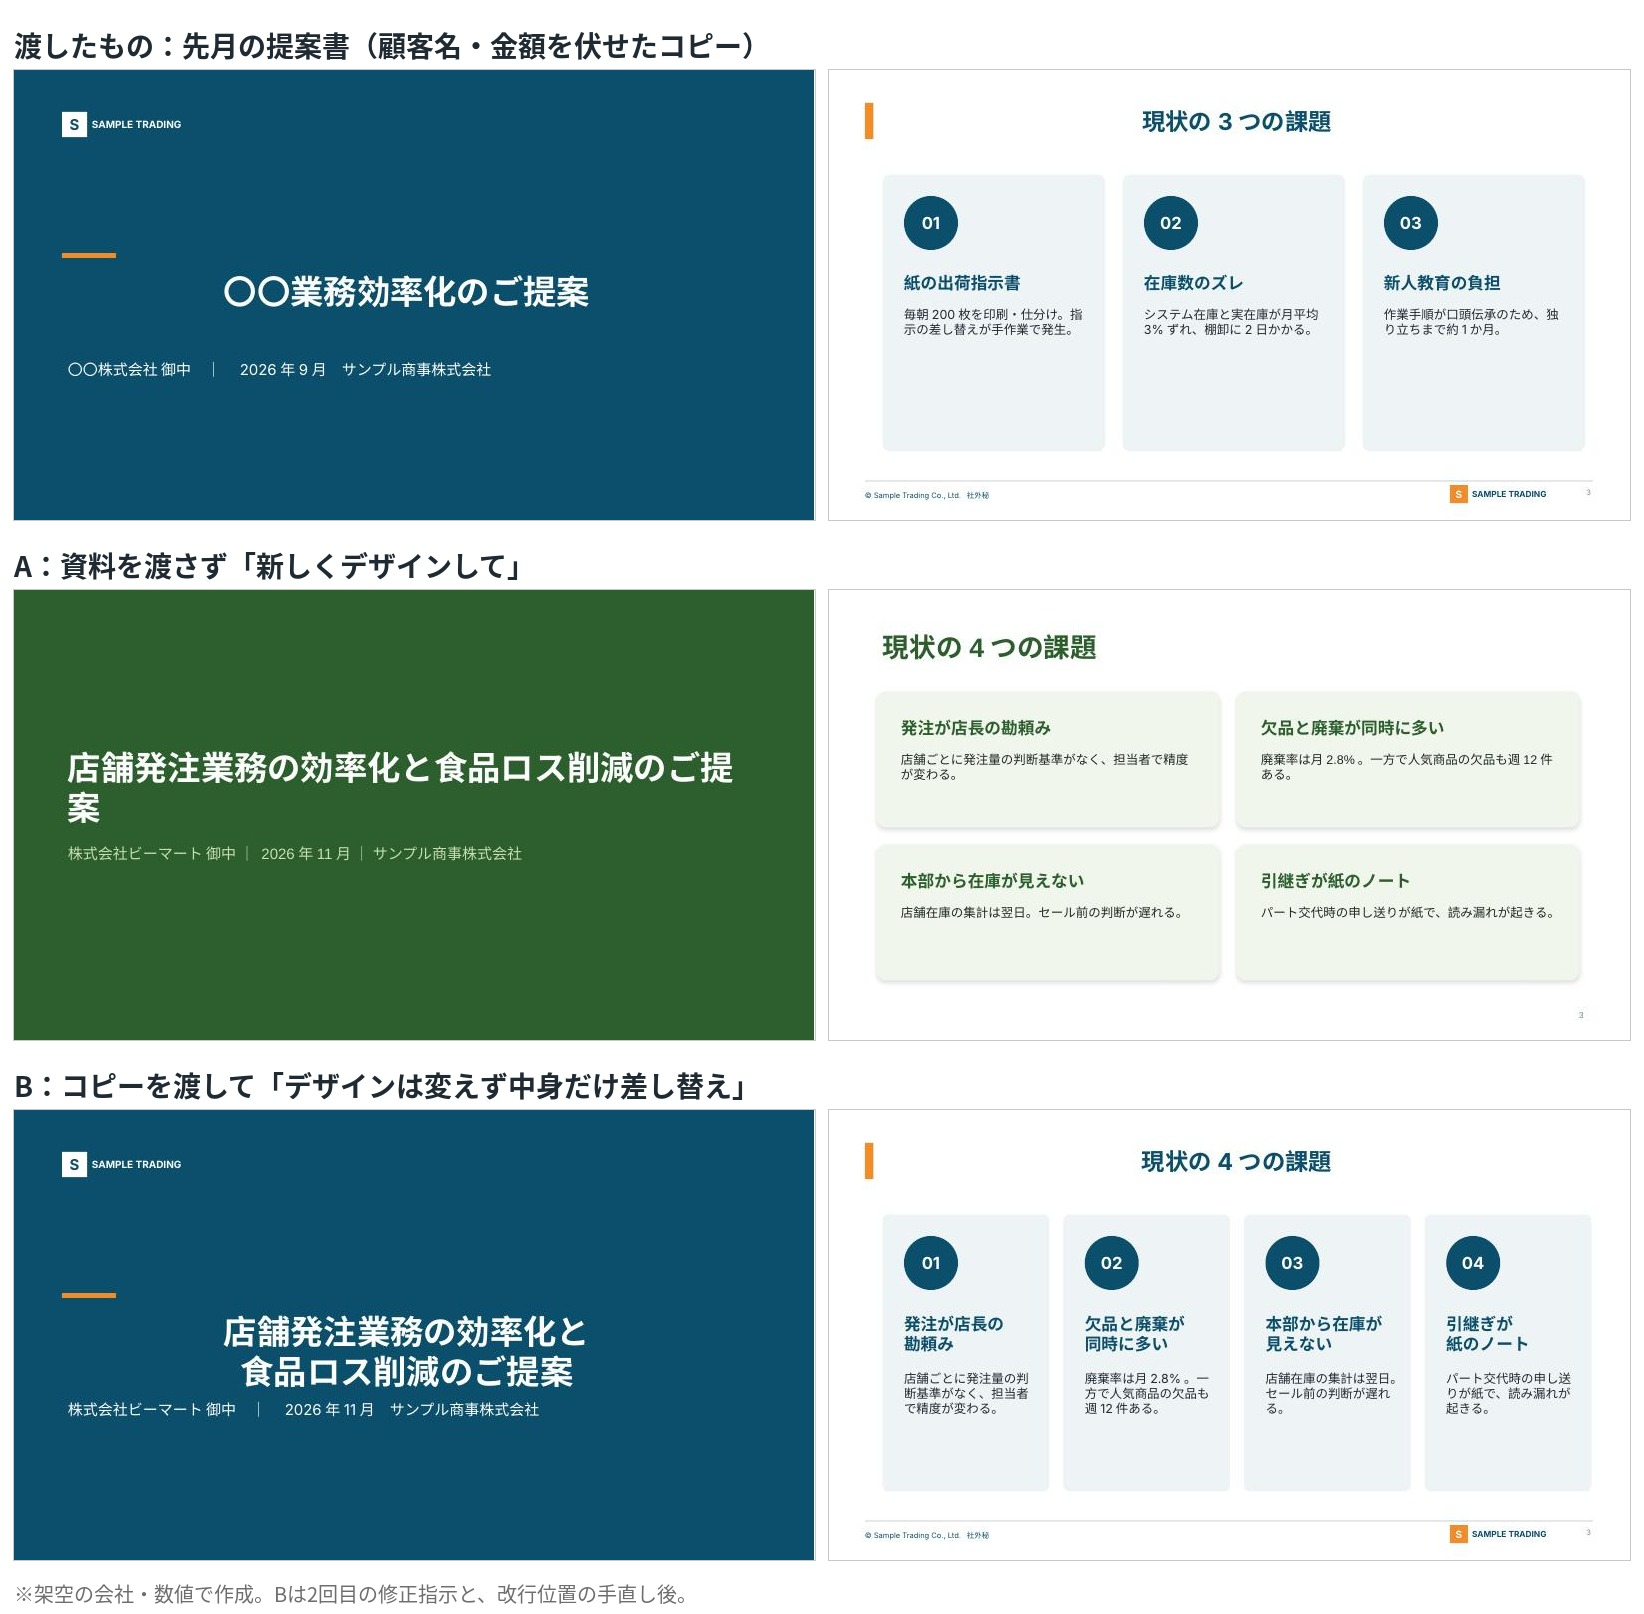The width and height of the screenshot is (1644, 1614).
Task: Click the card title "新人教育の負担"
Action: click(1442, 283)
